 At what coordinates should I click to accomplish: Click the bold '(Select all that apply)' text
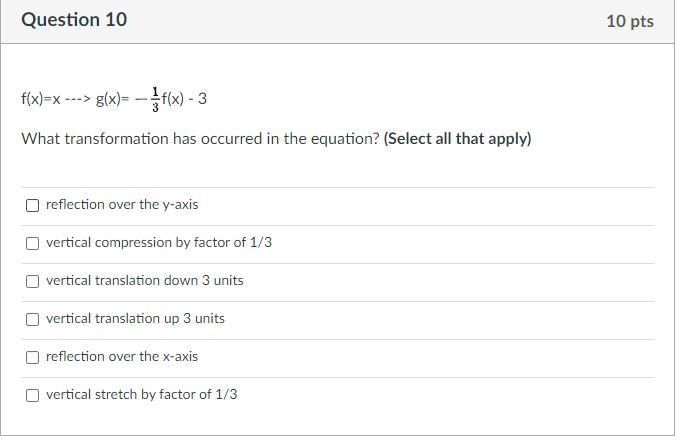pos(458,139)
